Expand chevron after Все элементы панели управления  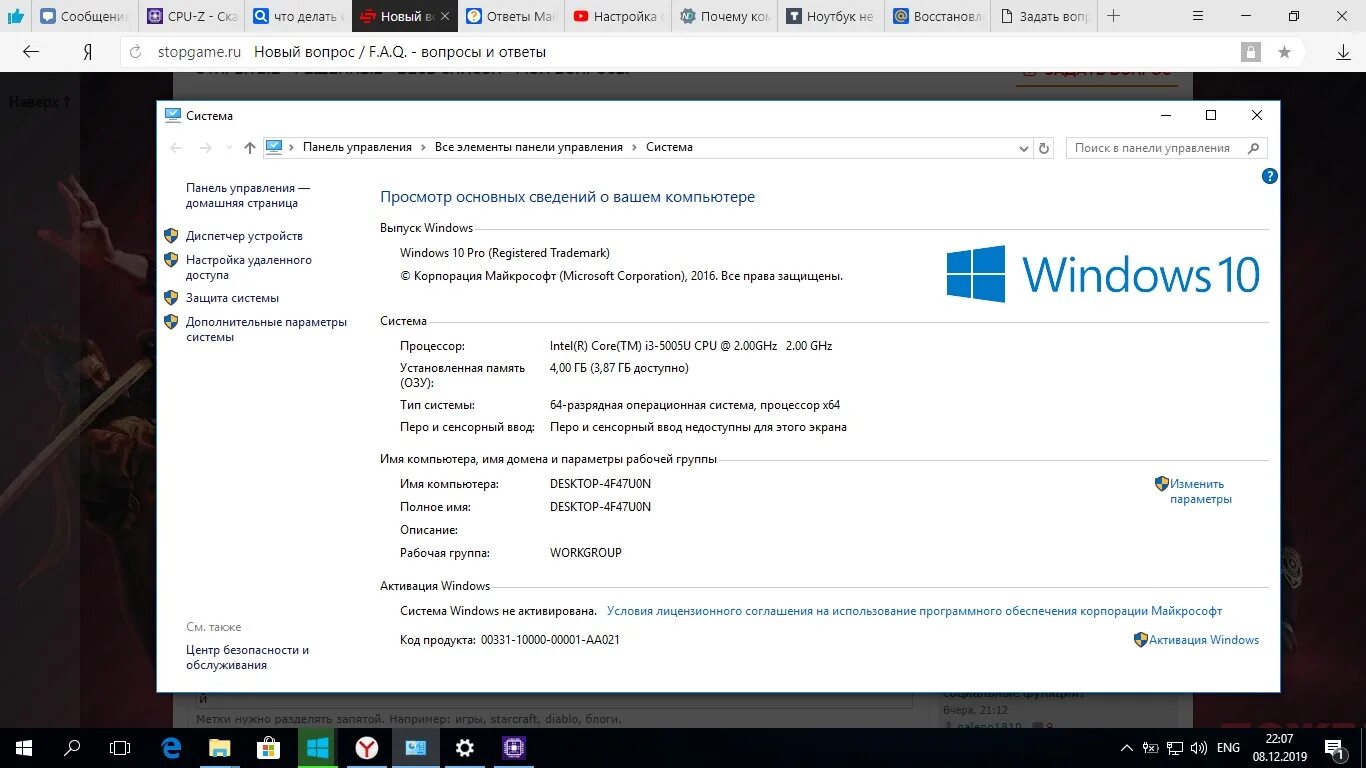pyautogui.click(x=634, y=147)
